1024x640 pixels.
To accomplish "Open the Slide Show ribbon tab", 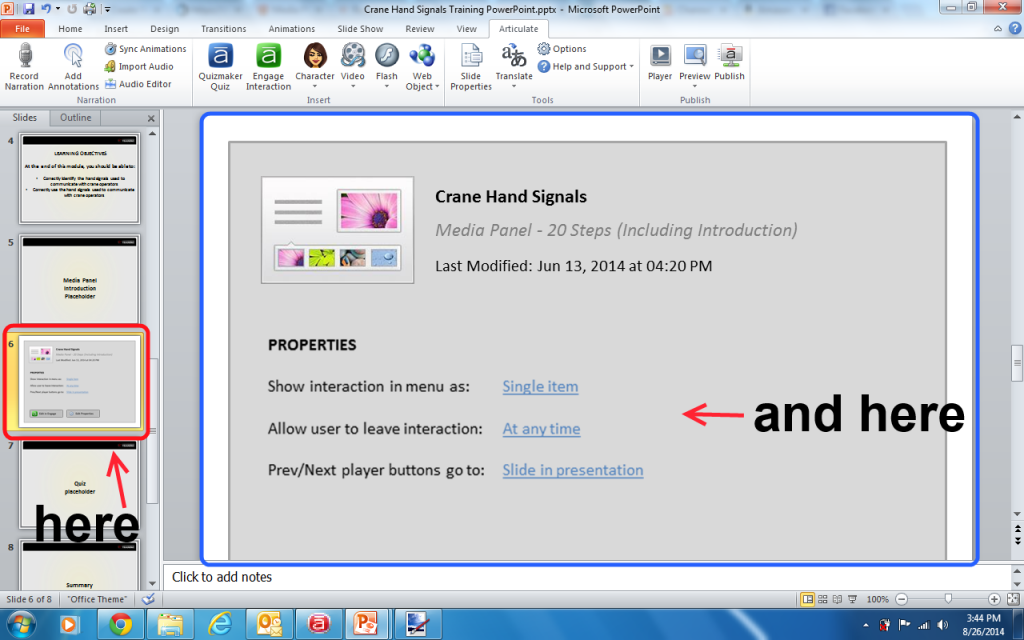I will click(x=360, y=29).
